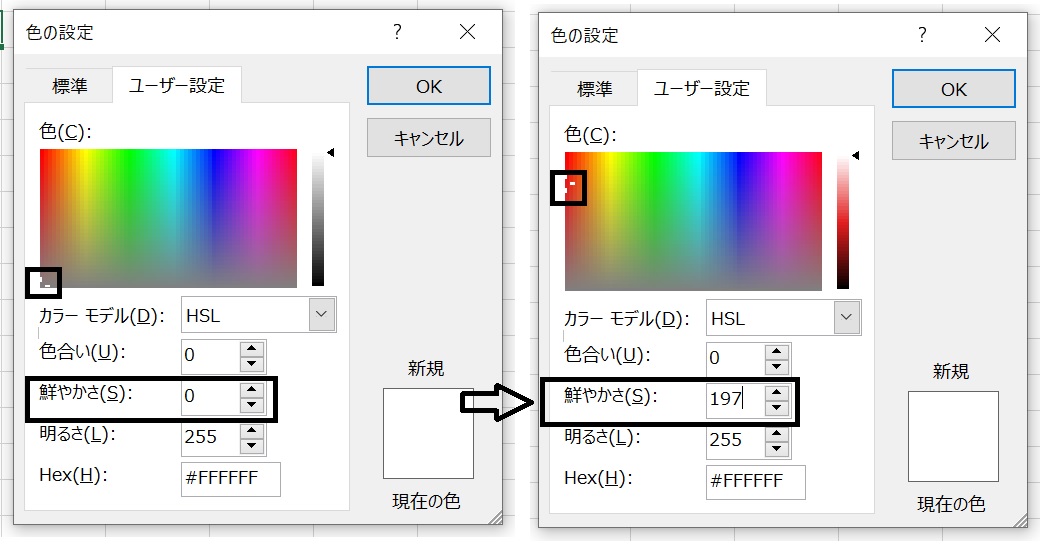Click the 色(C): label in the left dialog
The image size is (1050, 555).
pyautogui.click(x=65, y=131)
